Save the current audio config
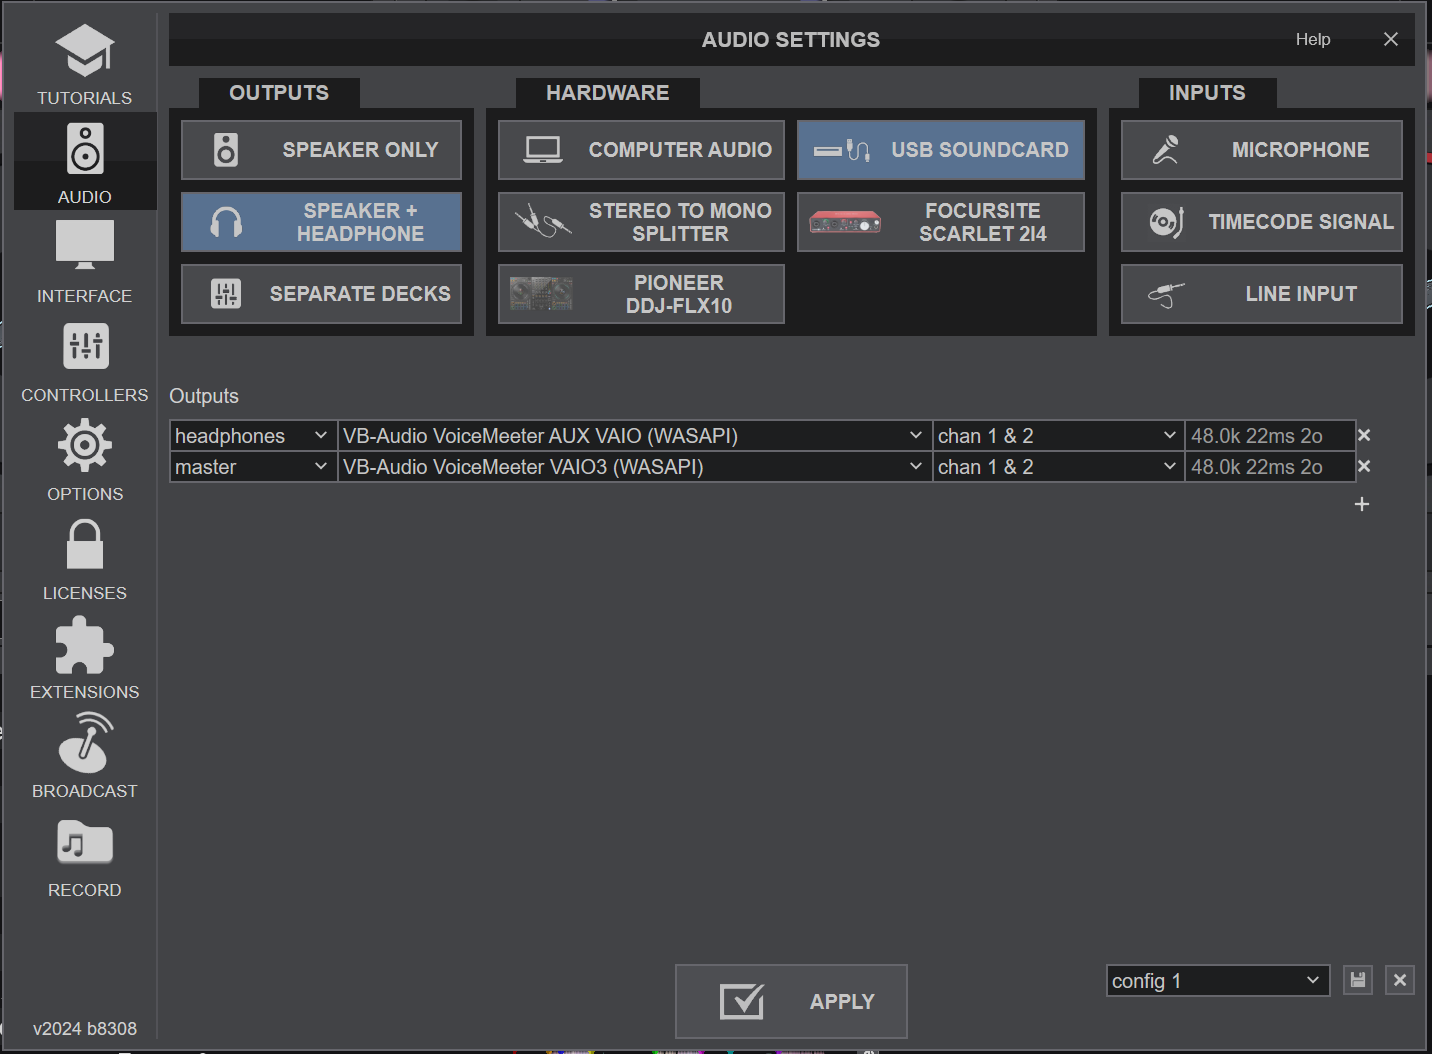The height and width of the screenshot is (1054, 1432). pyautogui.click(x=1358, y=980)
